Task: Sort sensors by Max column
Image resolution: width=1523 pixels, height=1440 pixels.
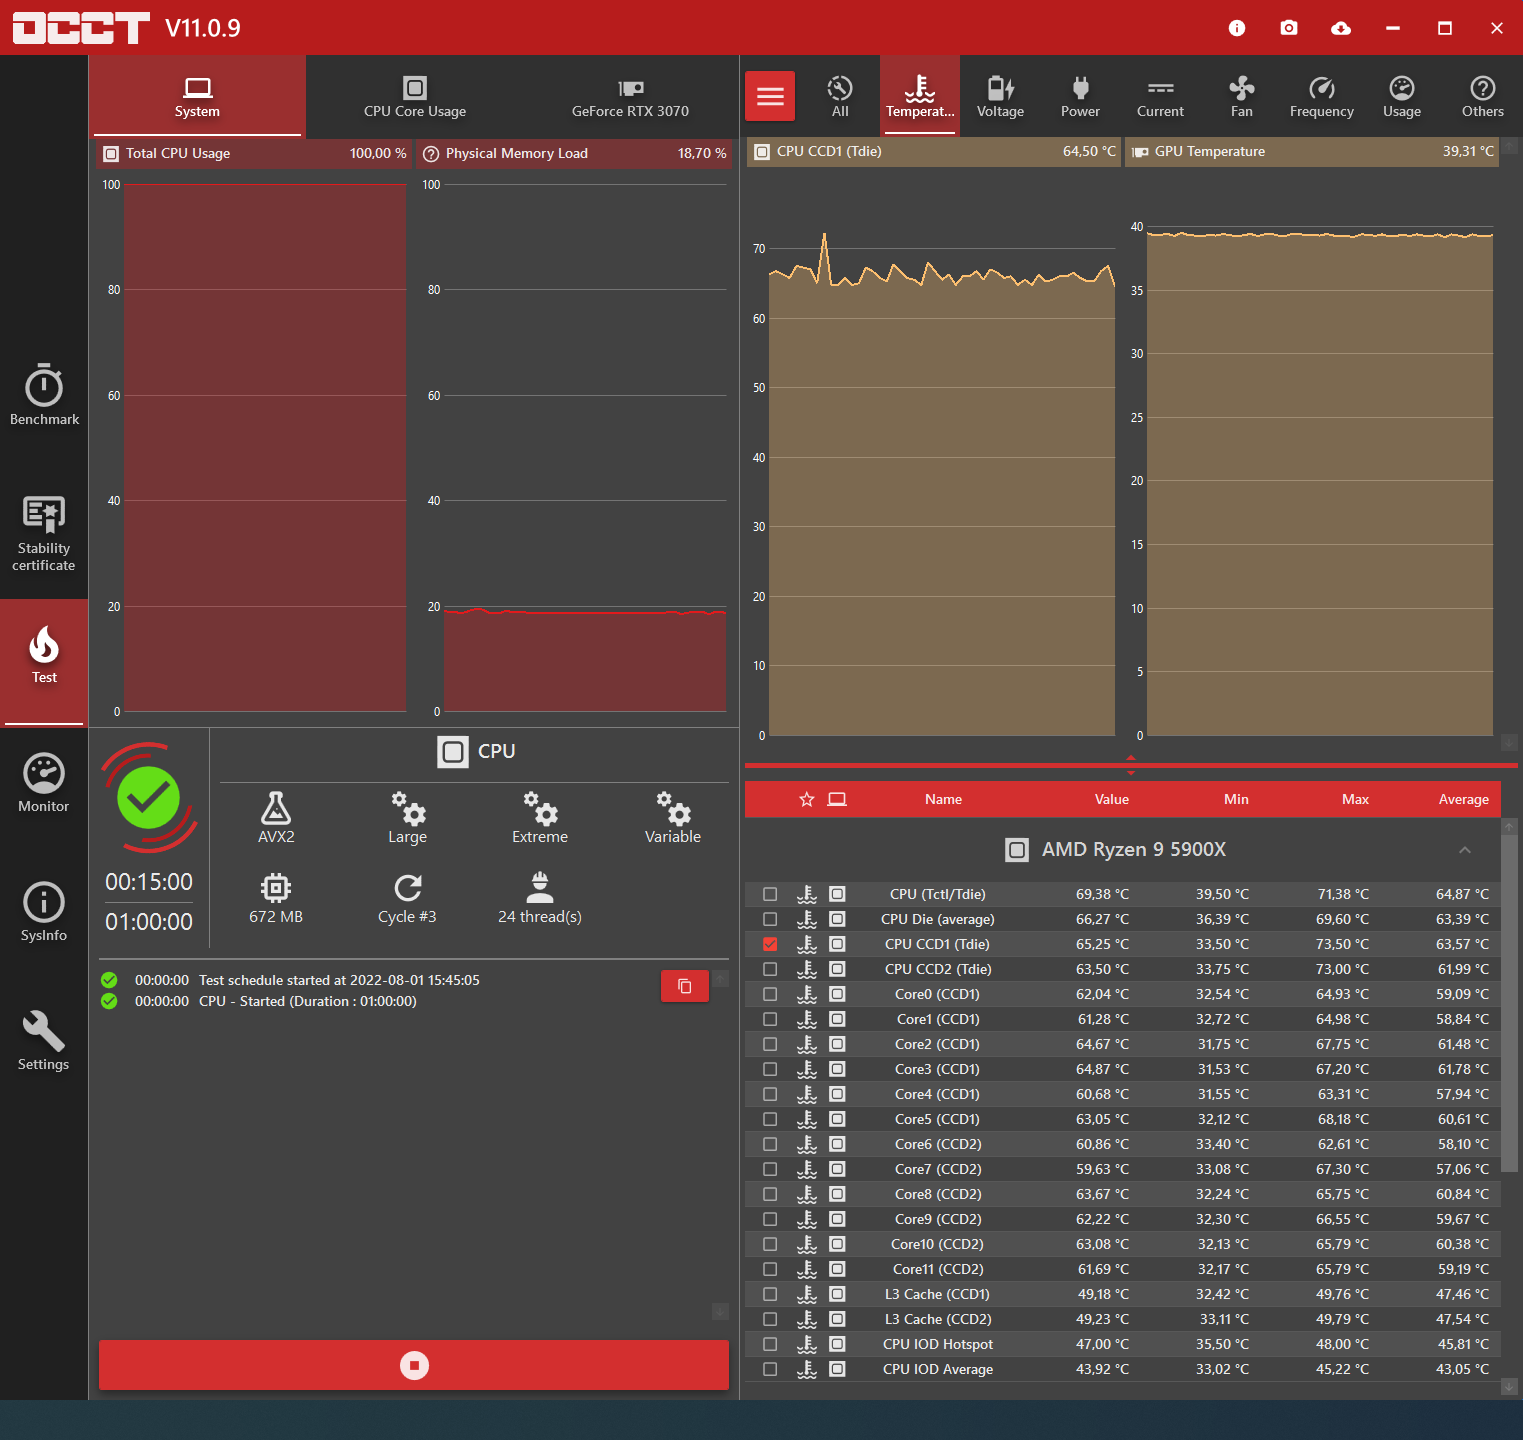Action: point(1355,799)
